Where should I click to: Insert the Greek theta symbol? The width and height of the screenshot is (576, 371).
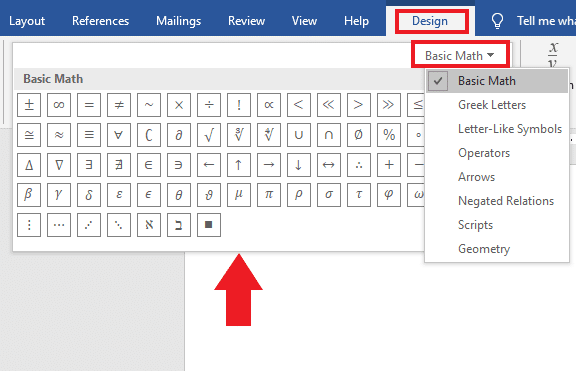[x=179, y=195]
